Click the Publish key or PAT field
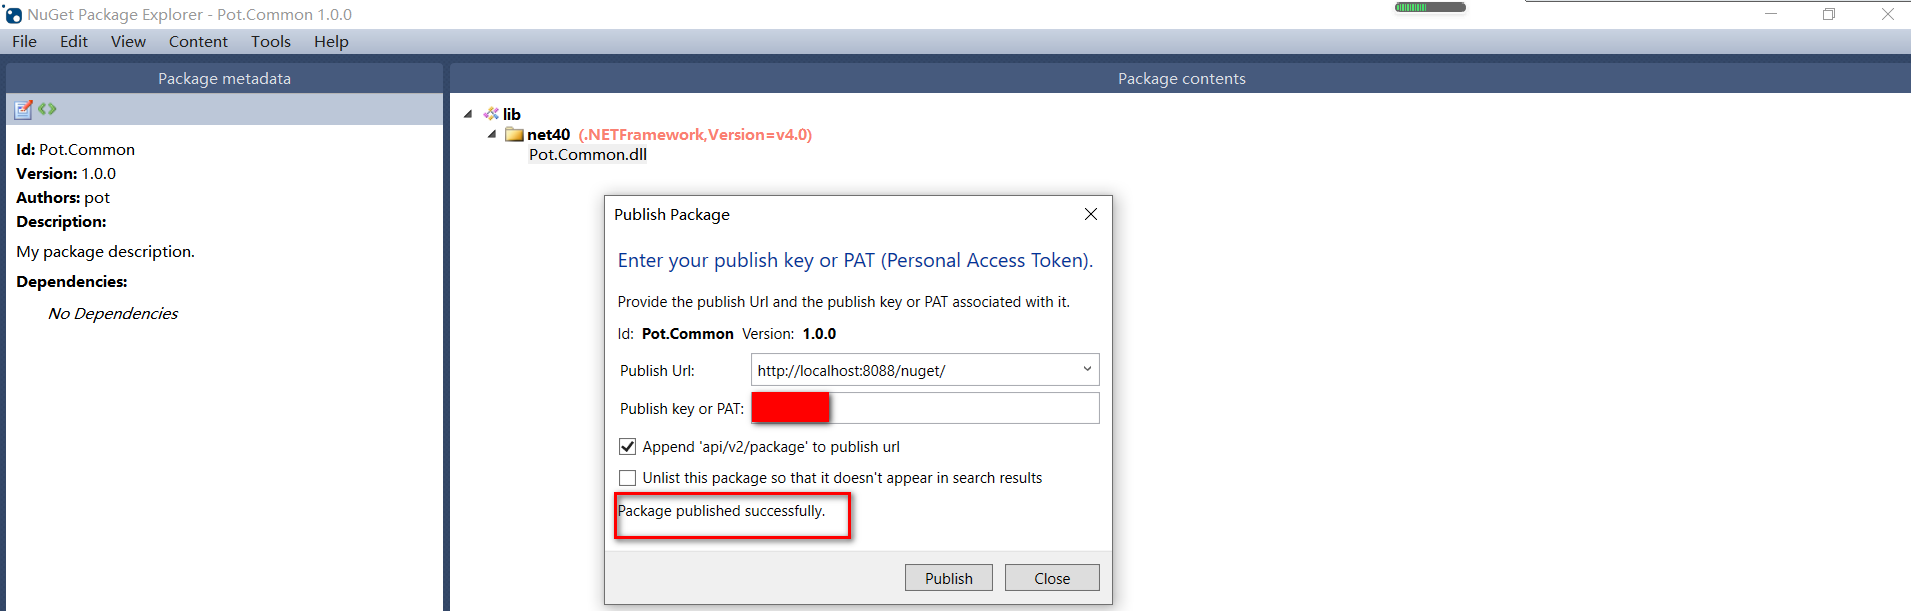 tap(925, 408)
